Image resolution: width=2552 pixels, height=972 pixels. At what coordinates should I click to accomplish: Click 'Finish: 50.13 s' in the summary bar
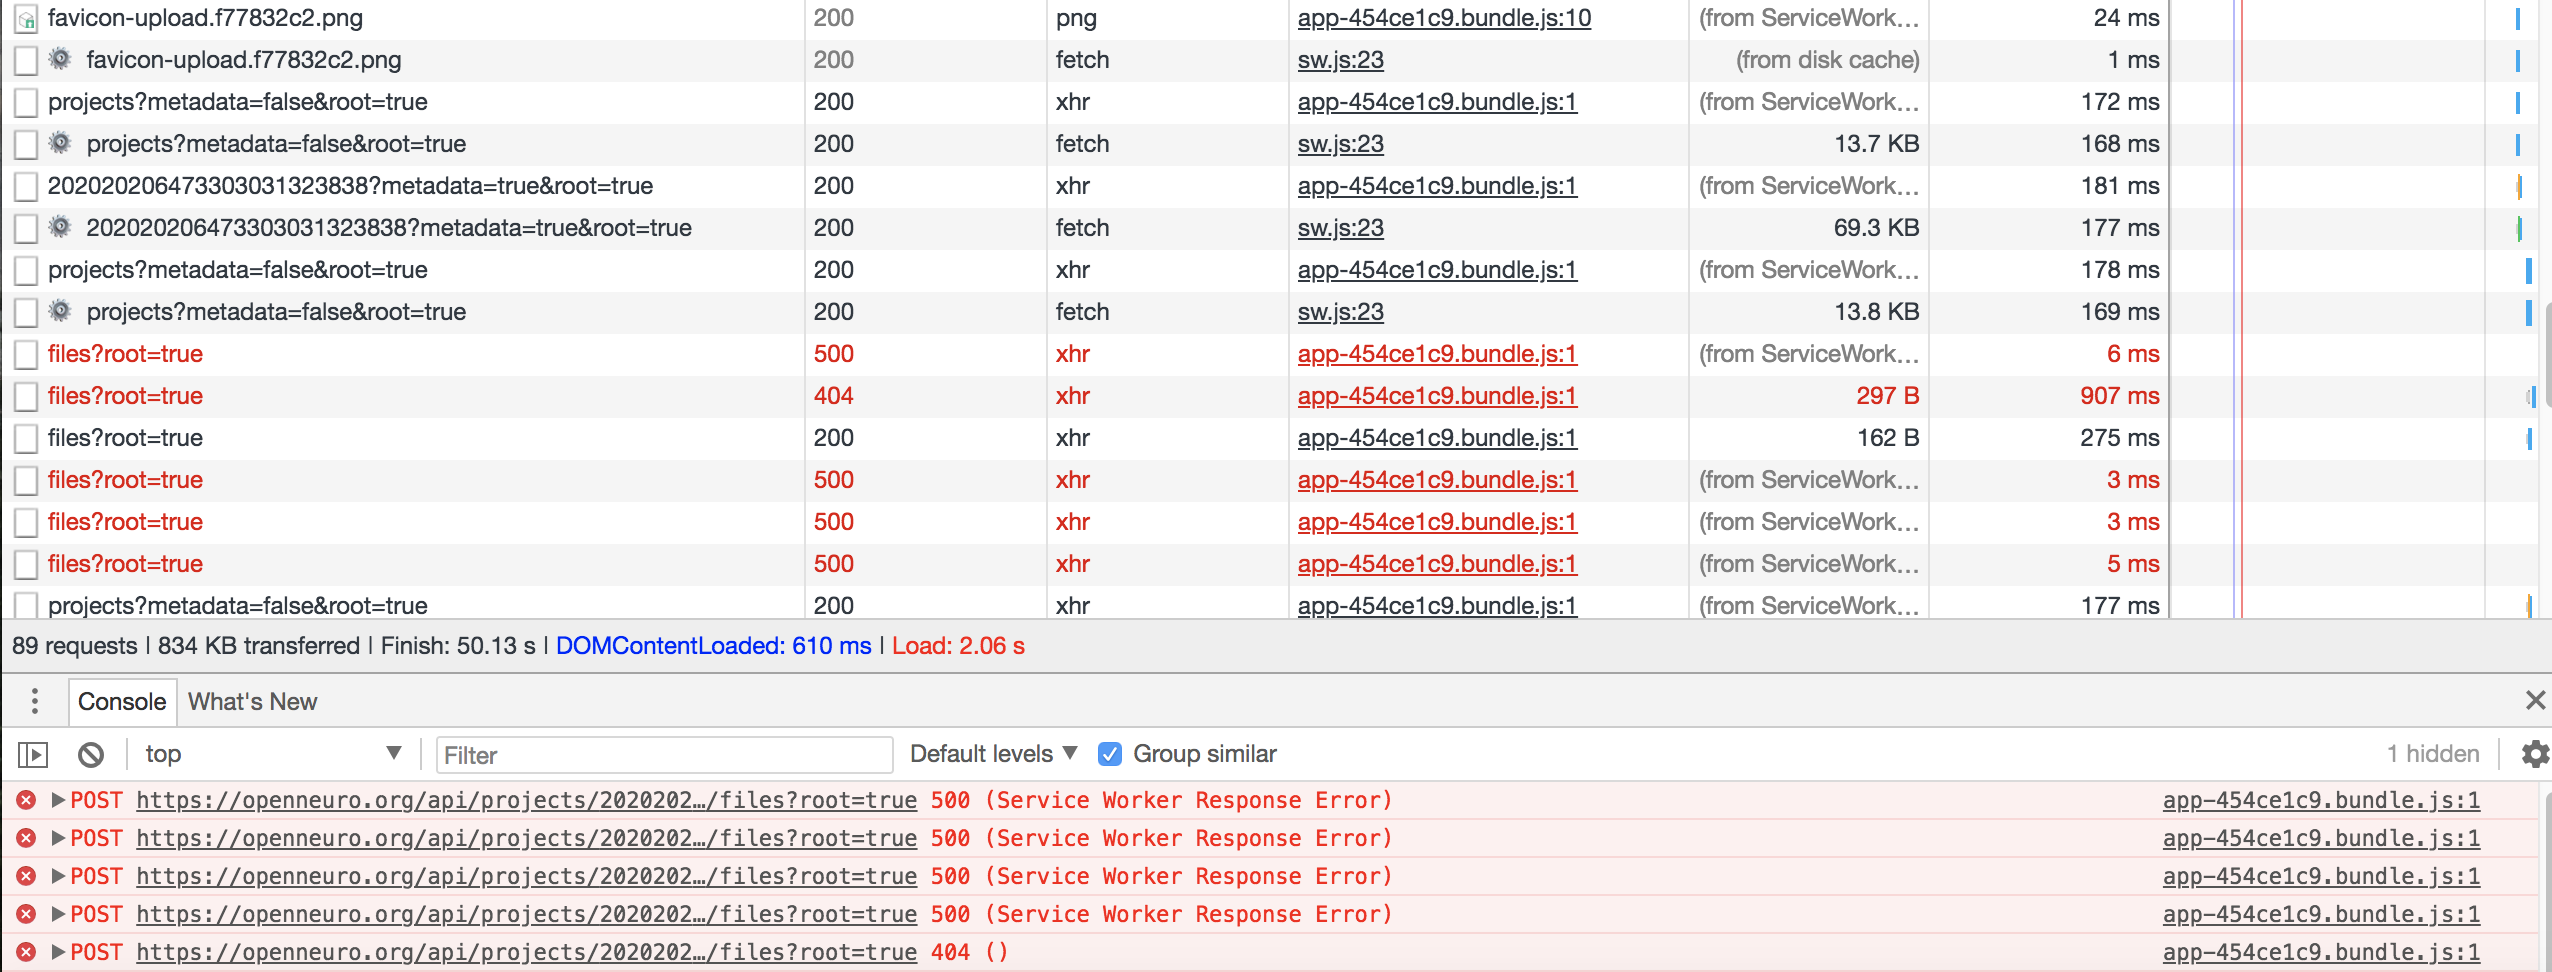tap(458, 646)
